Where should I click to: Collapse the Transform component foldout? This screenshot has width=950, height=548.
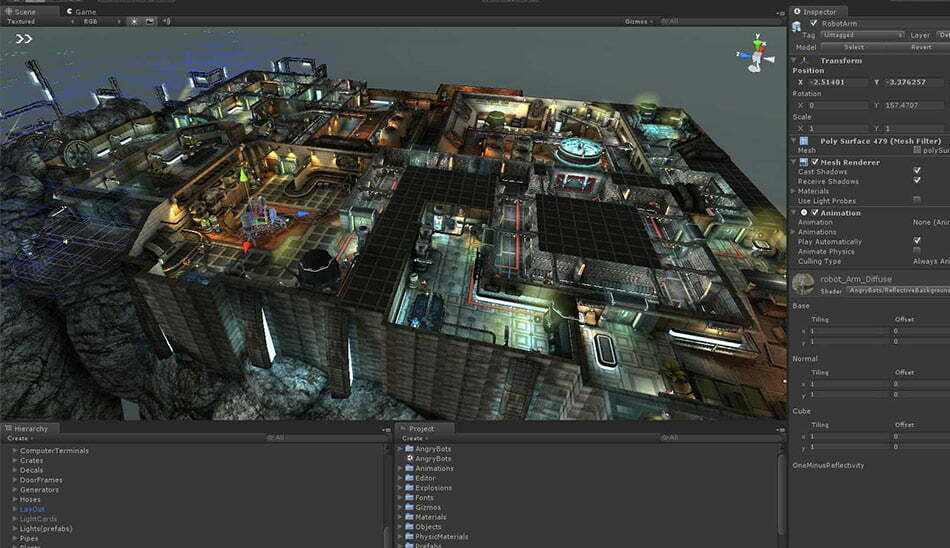point(794,61)
